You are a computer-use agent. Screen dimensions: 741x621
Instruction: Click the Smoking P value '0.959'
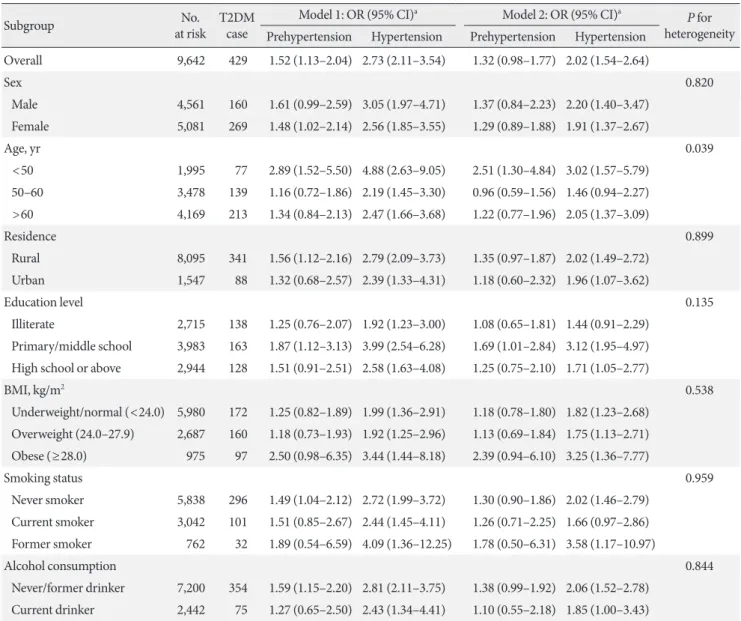coord(699,478)
